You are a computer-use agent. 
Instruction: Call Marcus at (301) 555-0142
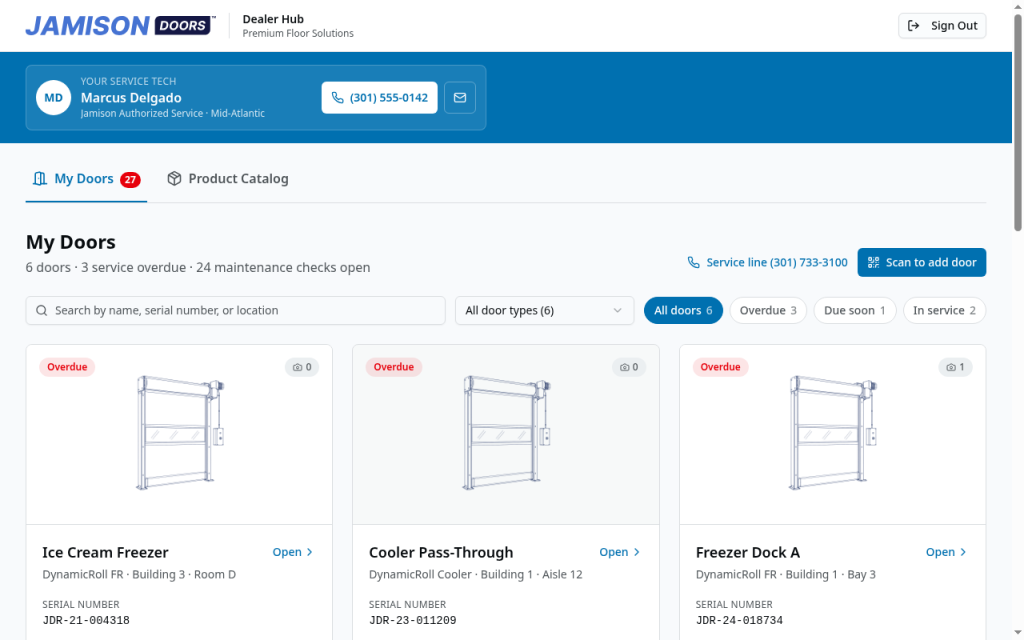[x=379, y=98]
